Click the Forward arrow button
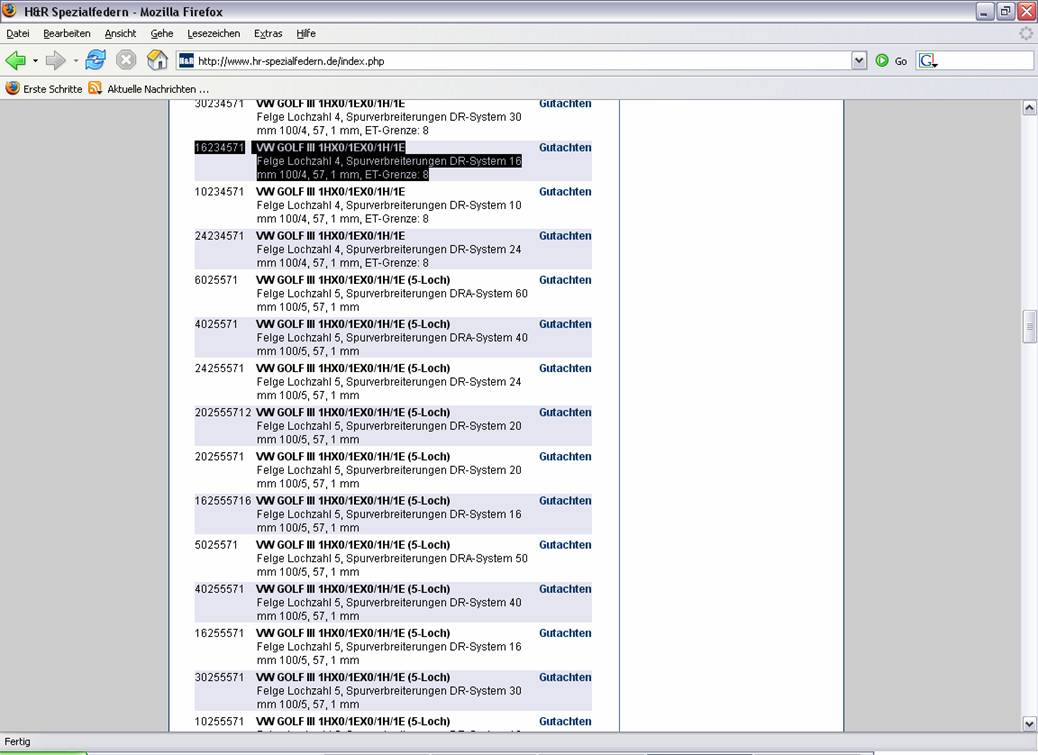This screenshot has width=1038, height=755. point(56,61)
